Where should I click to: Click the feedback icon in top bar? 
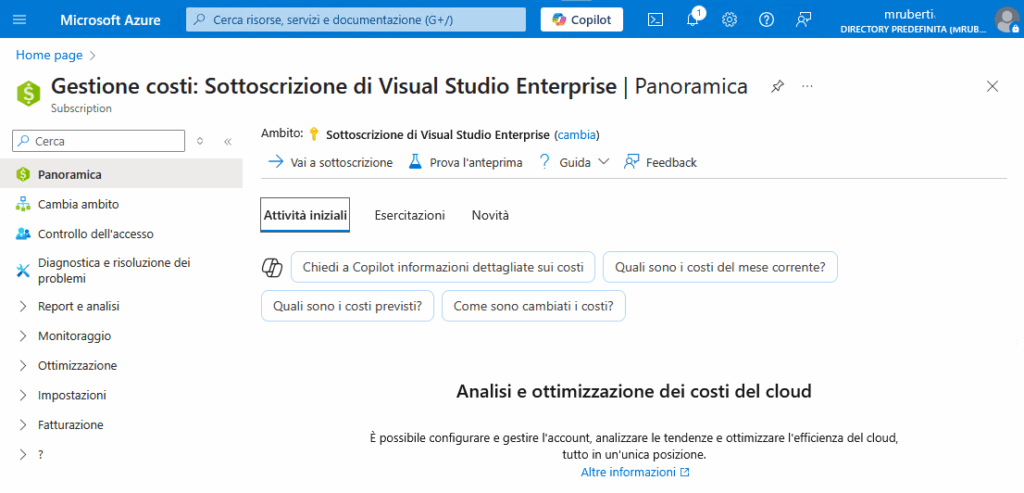click(x=803, y=20)
